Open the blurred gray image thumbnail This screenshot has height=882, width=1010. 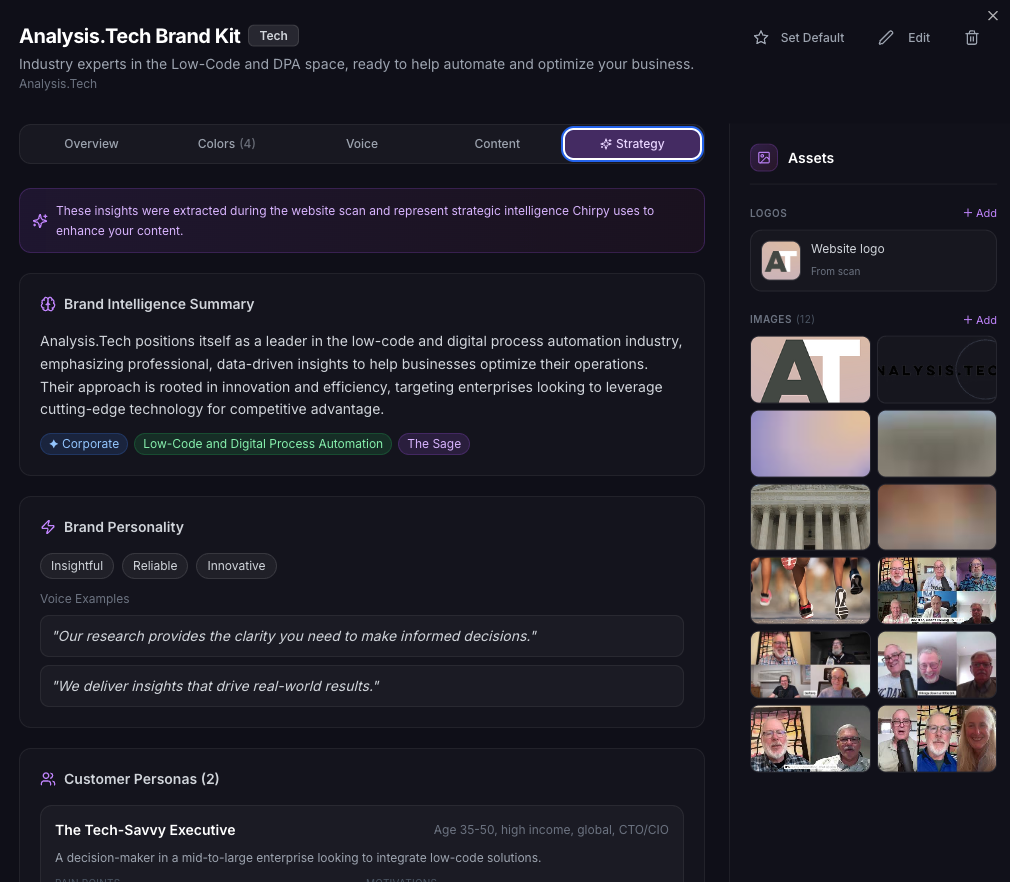937,444
